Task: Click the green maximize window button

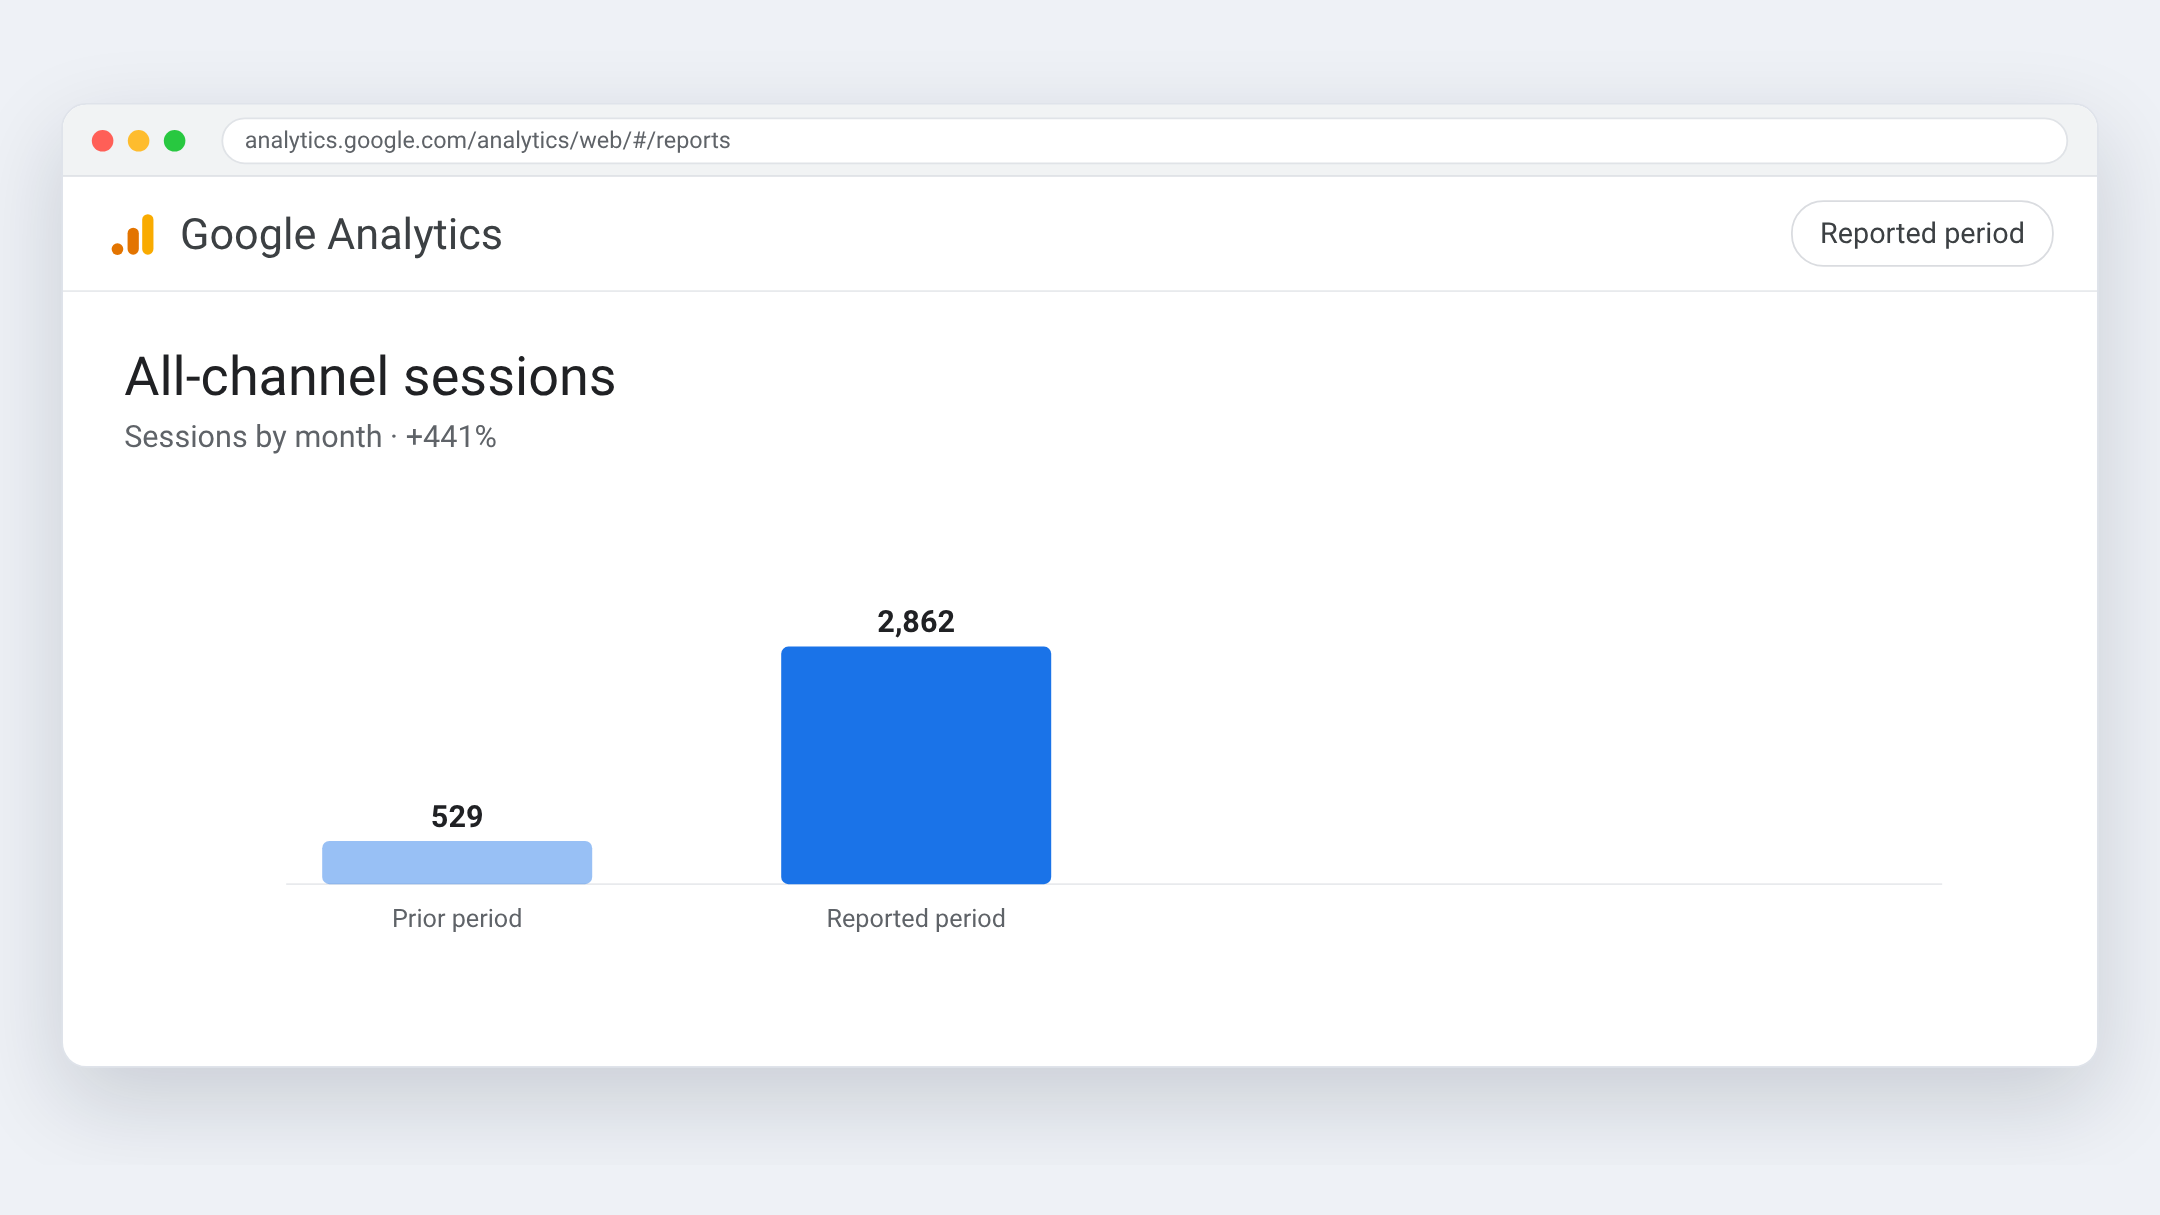Action: pyautogui.click(x=175, y=141)
